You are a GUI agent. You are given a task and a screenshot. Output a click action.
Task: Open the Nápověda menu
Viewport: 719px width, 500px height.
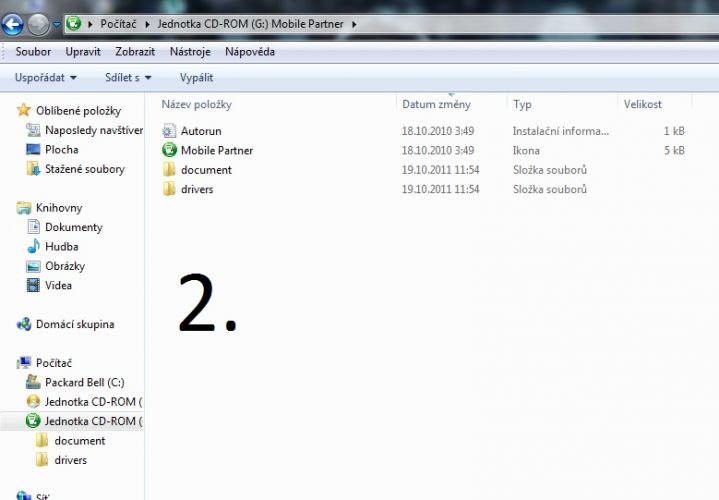[250, 51]
